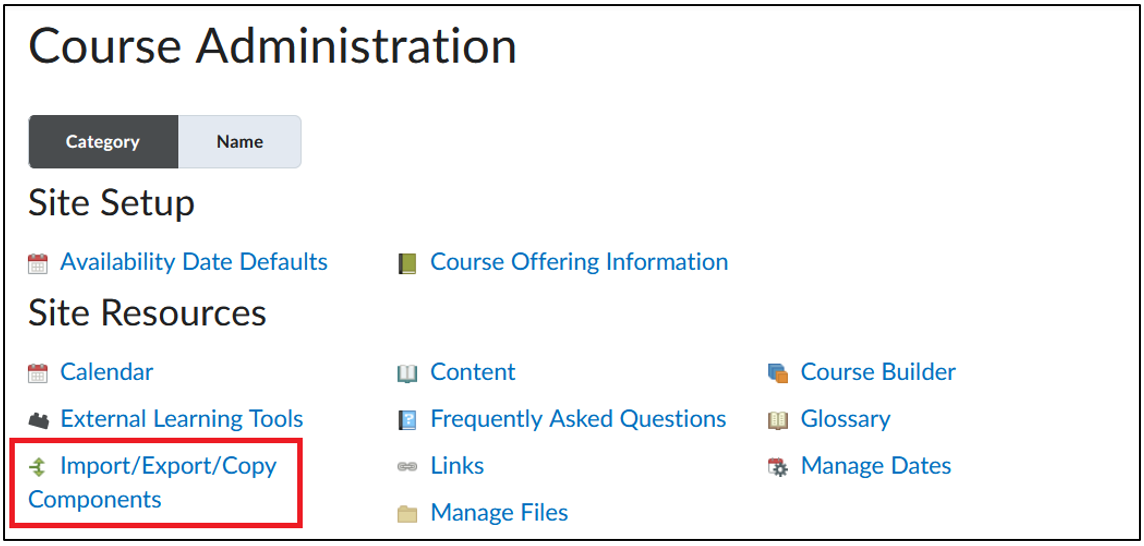Image resolution: width=1144 pixels, height=546 pixels.
Task: Click the chain icon beside Links
Action: click(x=407, y=467)
